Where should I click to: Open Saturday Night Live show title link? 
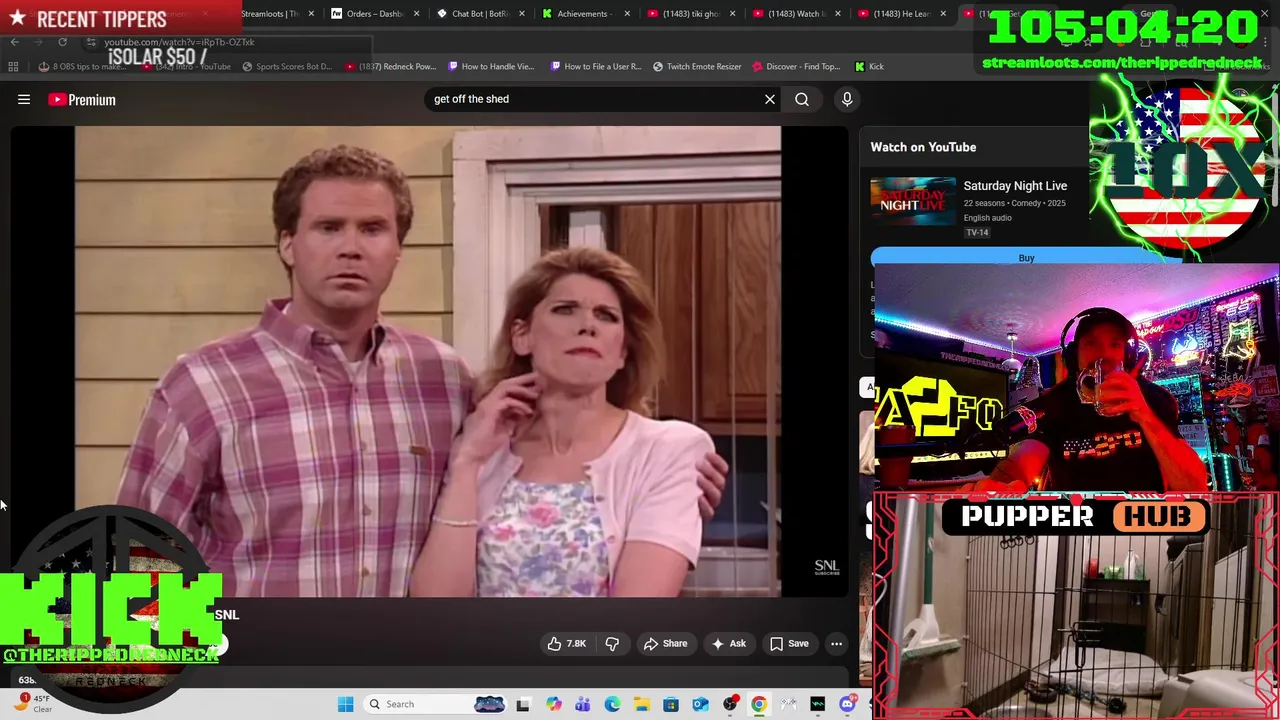(1015, 186)
